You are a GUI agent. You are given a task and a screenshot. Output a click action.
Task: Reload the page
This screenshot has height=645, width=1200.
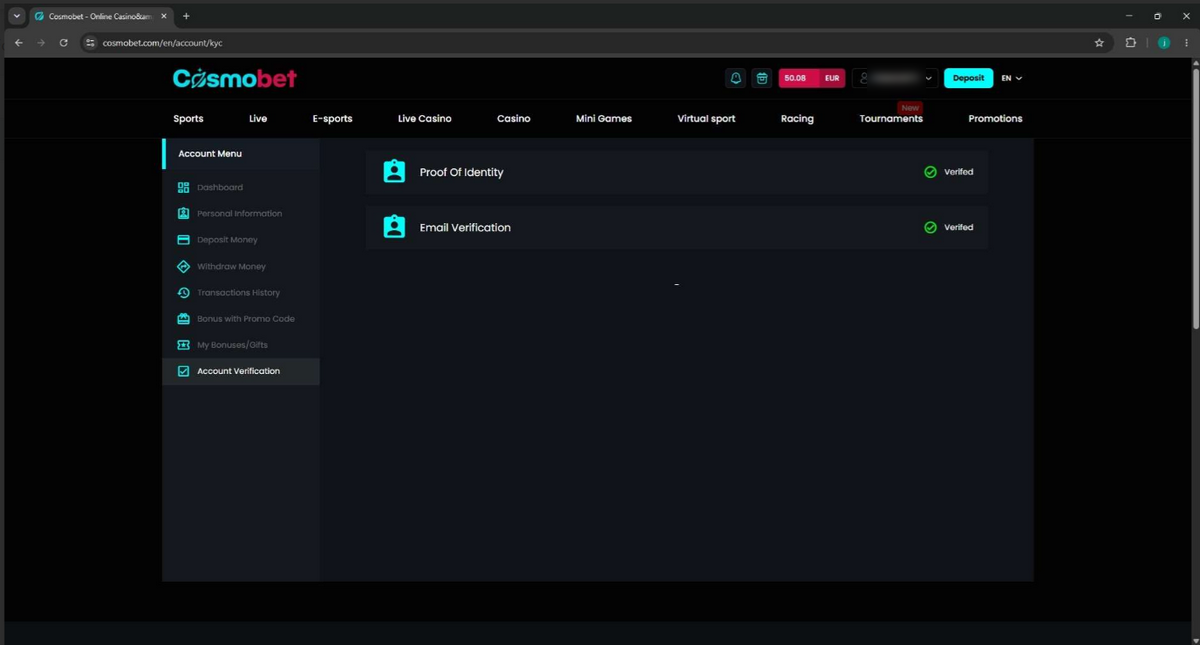pyautogui.click(x=64, y=43)
